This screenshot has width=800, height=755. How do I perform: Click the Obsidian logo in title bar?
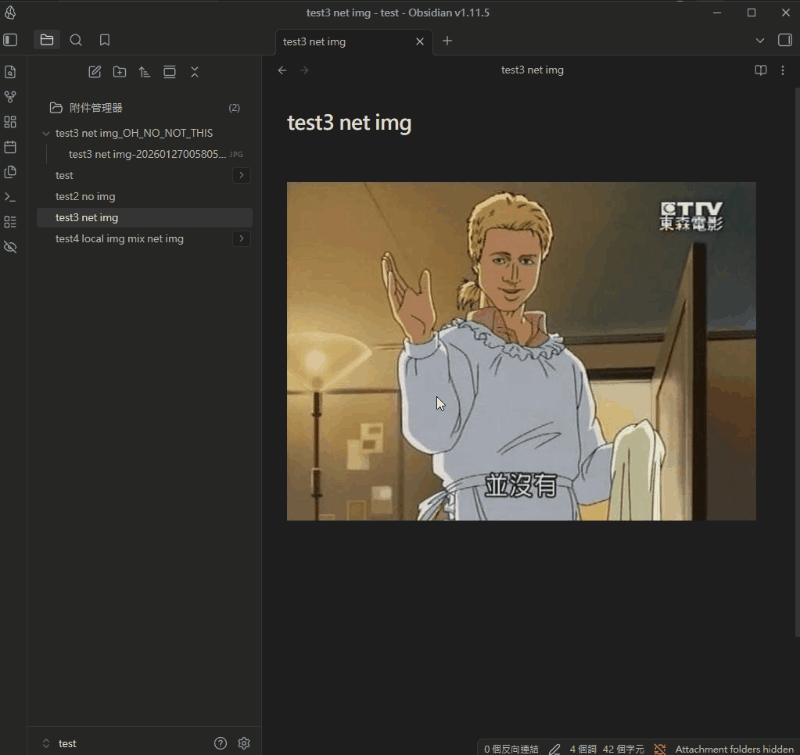click(x=10, y=12)
